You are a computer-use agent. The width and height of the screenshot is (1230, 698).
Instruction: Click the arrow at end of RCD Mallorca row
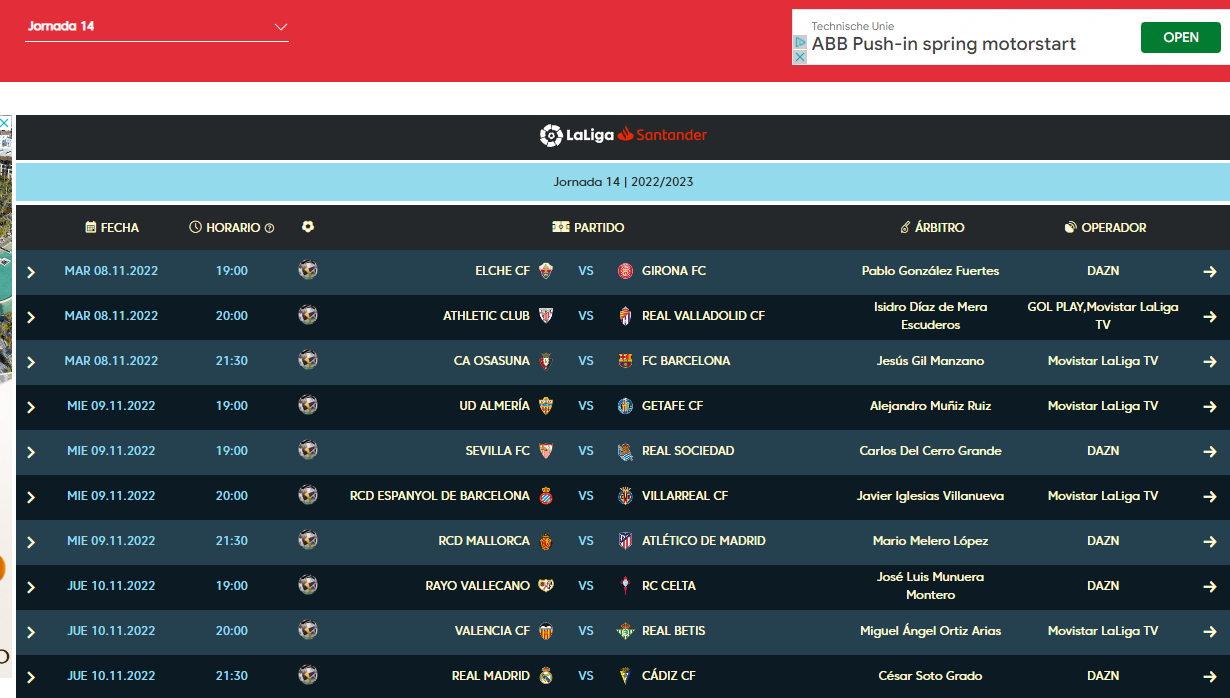(1210, 542)
